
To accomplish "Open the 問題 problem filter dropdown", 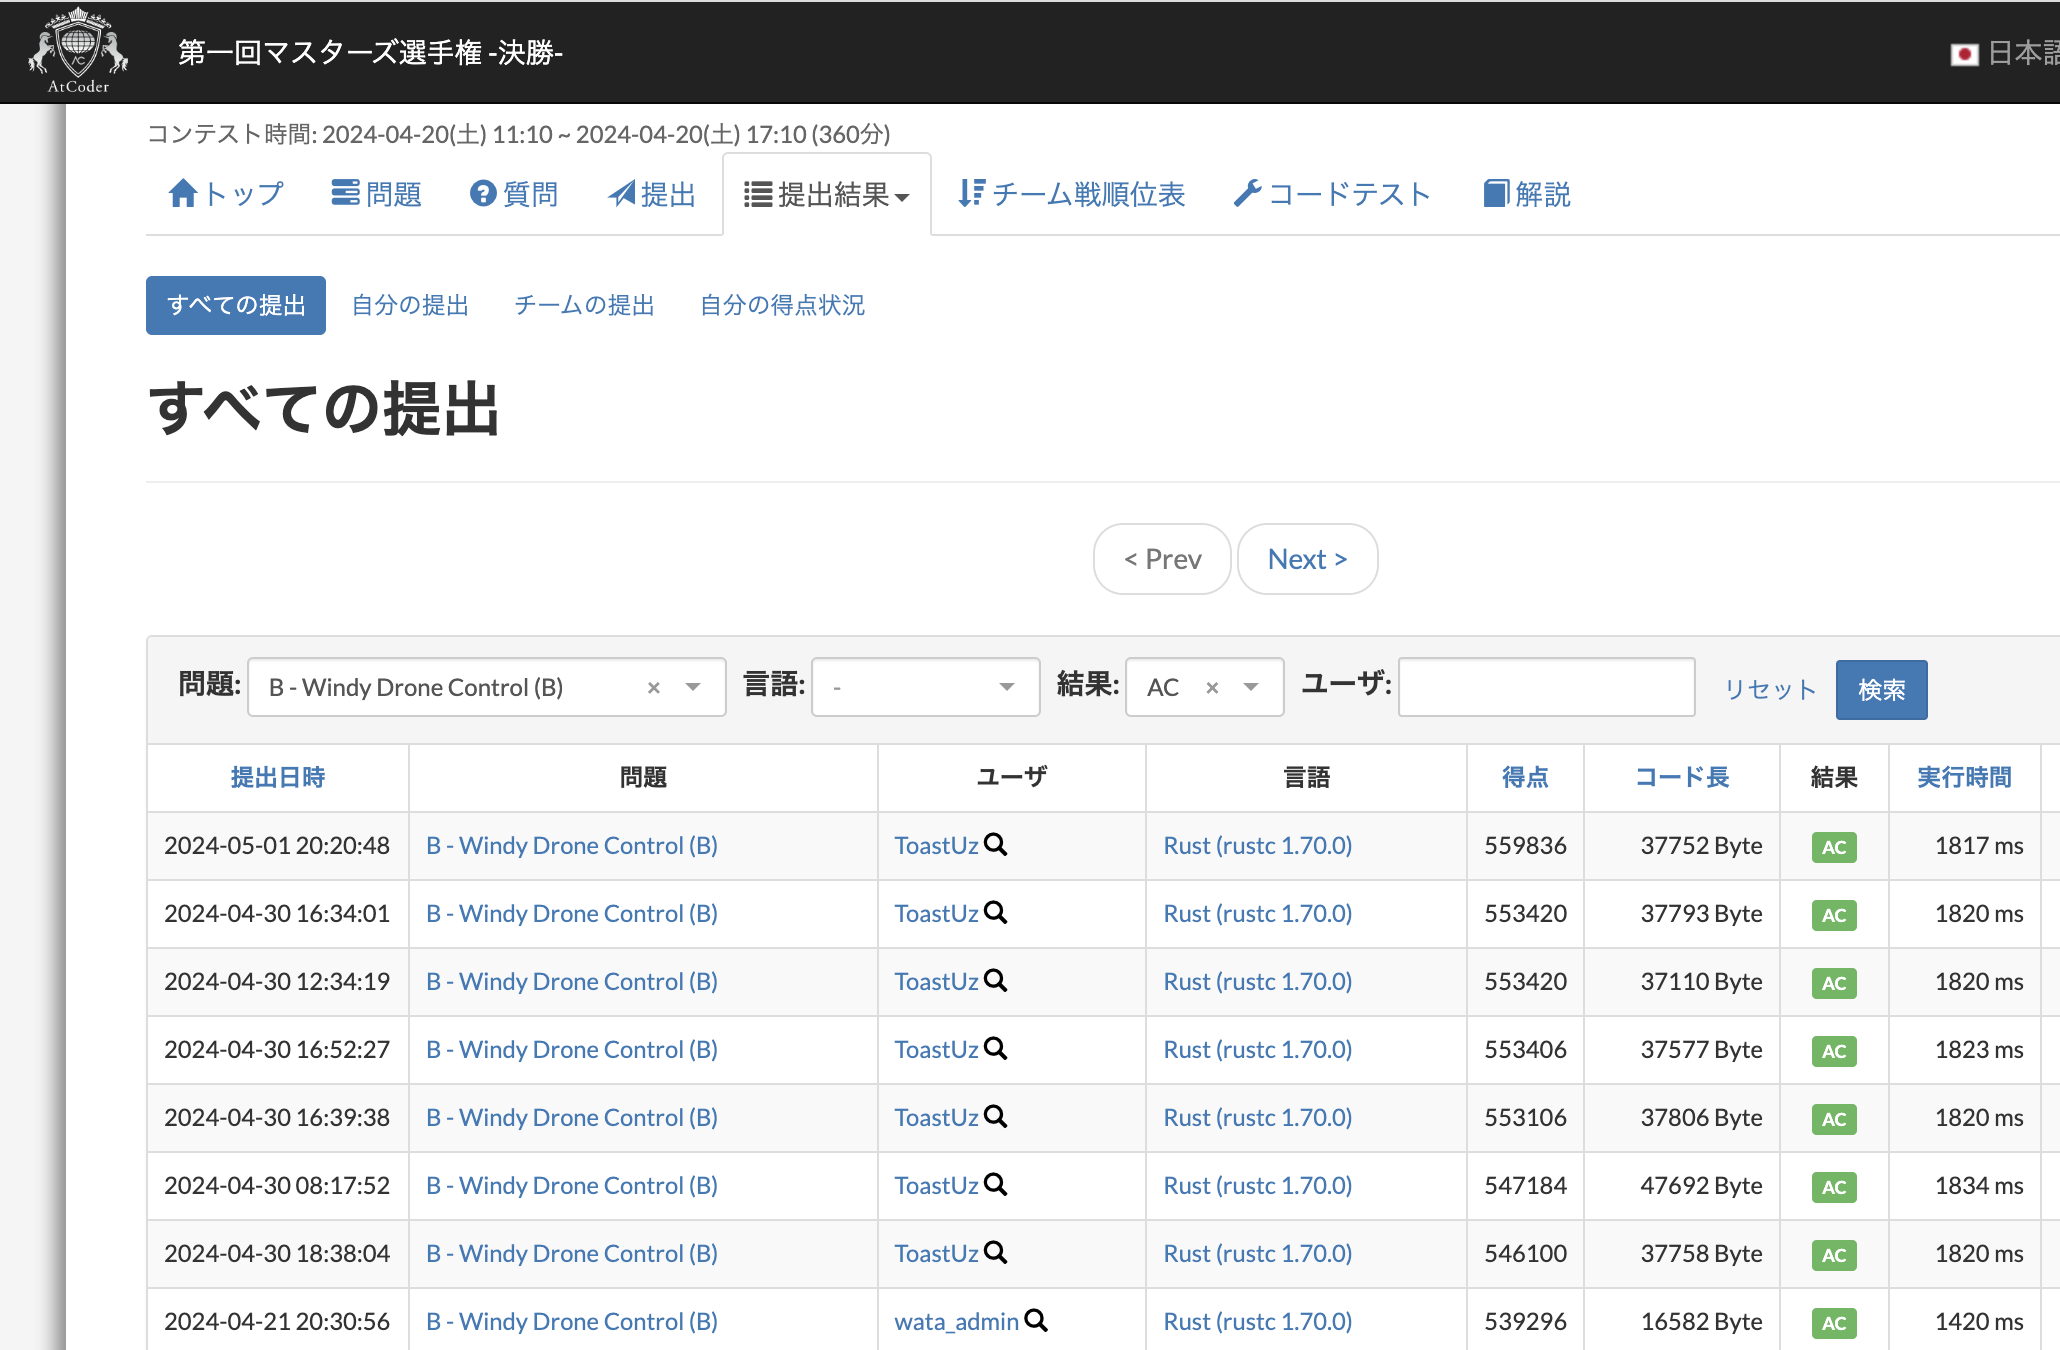I will [693, 688].
